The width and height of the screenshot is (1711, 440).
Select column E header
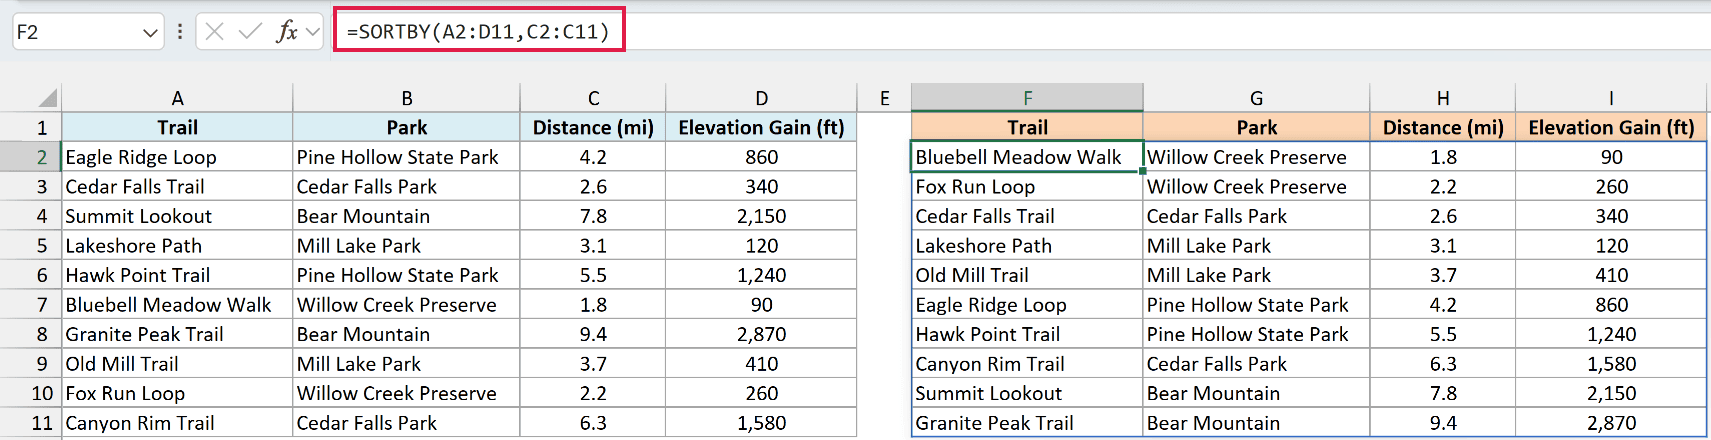click(x=885, y=98)
